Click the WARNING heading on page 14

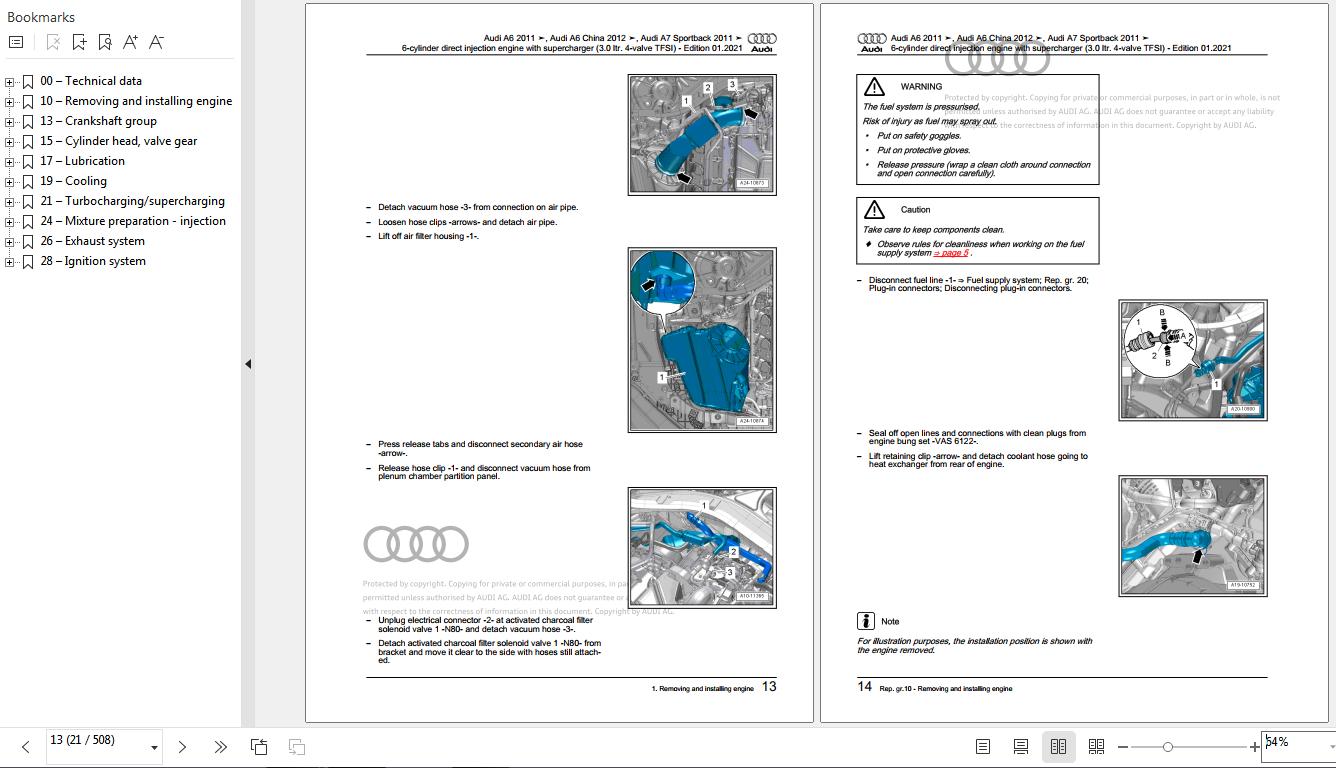click(x=921, y=87)
